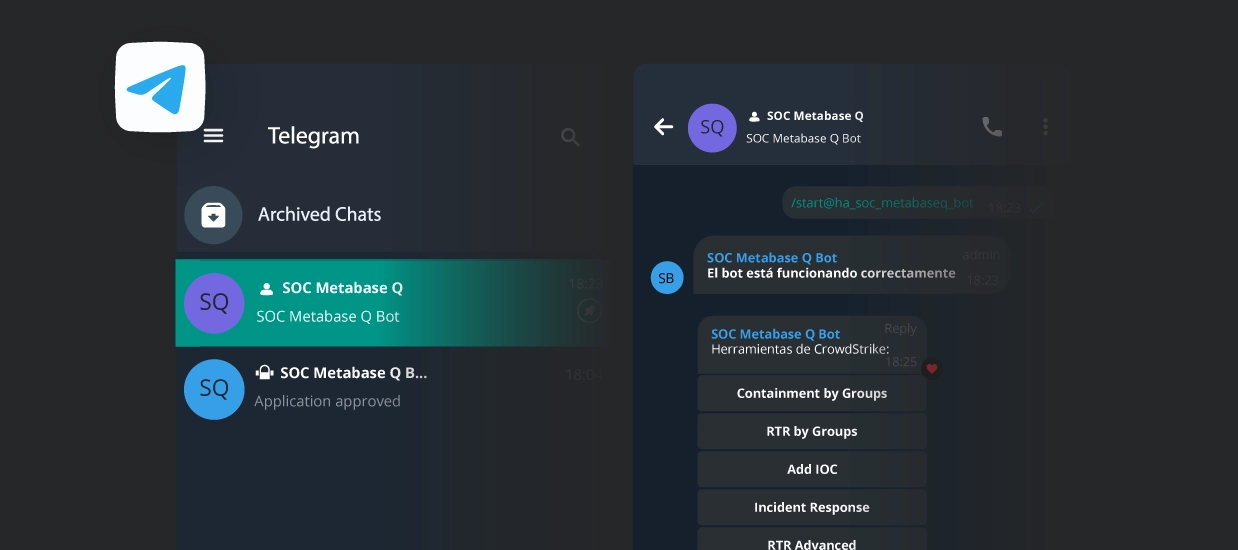Viewport: 1238px width, 550px height.
Task: Click the Telegram paper plane logo
Action: point(160,87)
